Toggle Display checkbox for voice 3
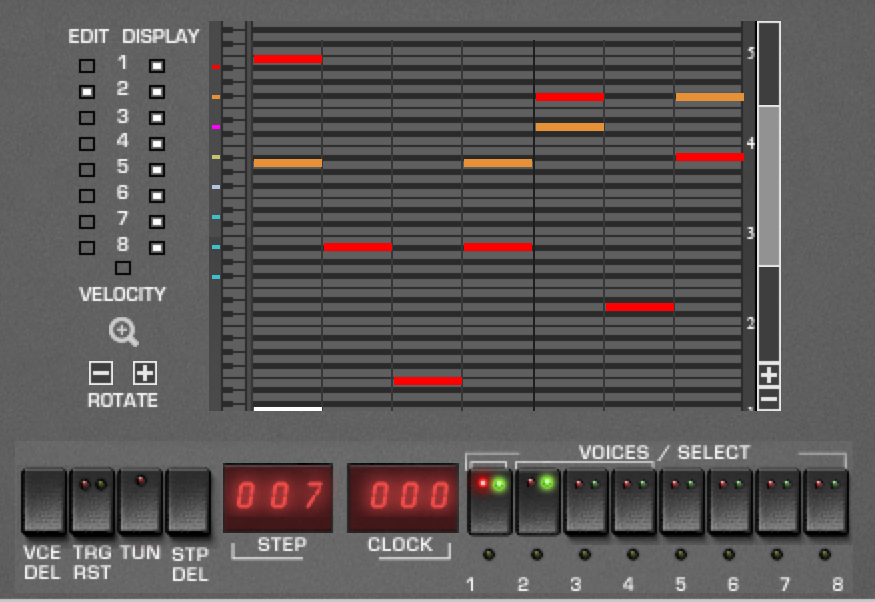The image size is (875, 602). (x=157, y=118)
